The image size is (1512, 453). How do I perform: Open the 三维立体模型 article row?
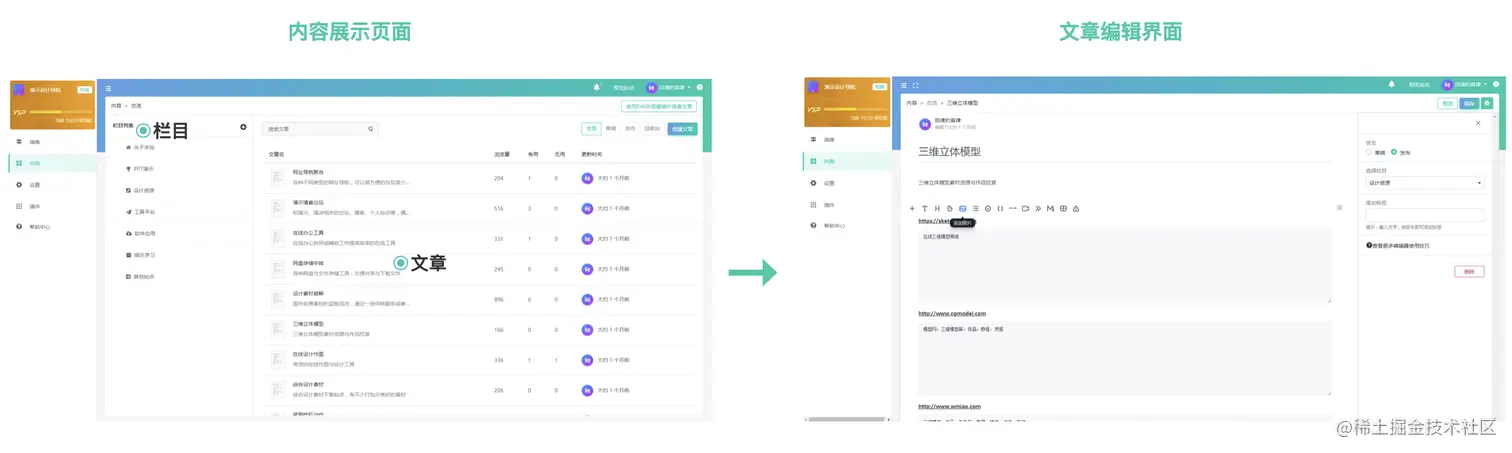tap(481, 328)
